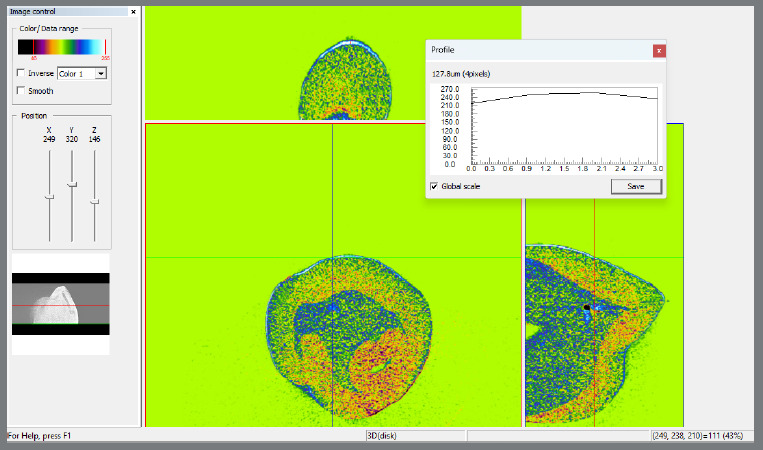The width and height of the screenshot is (763, 450).
Task: Click the 3D(disk) status bar field
Action: click(x=416, y=436)
